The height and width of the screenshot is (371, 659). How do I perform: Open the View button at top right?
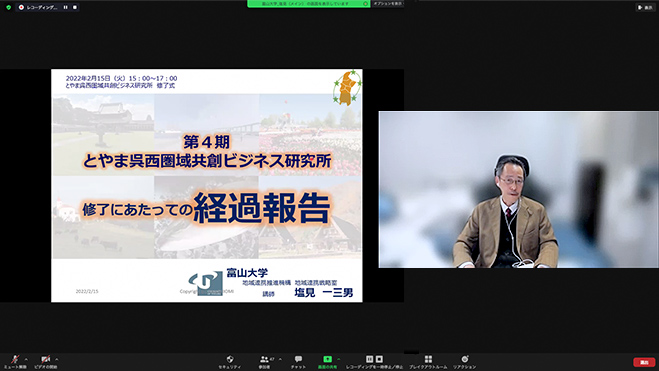[x=645, y=7]
